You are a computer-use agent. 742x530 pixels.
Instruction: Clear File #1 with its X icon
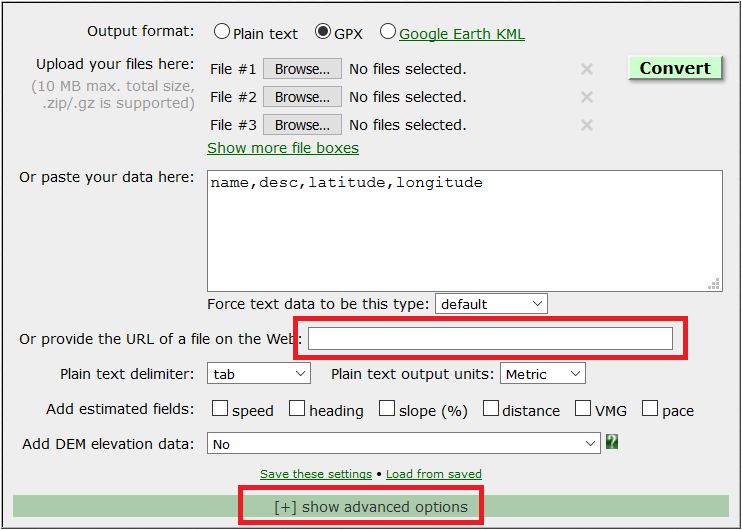coord(587,70)
